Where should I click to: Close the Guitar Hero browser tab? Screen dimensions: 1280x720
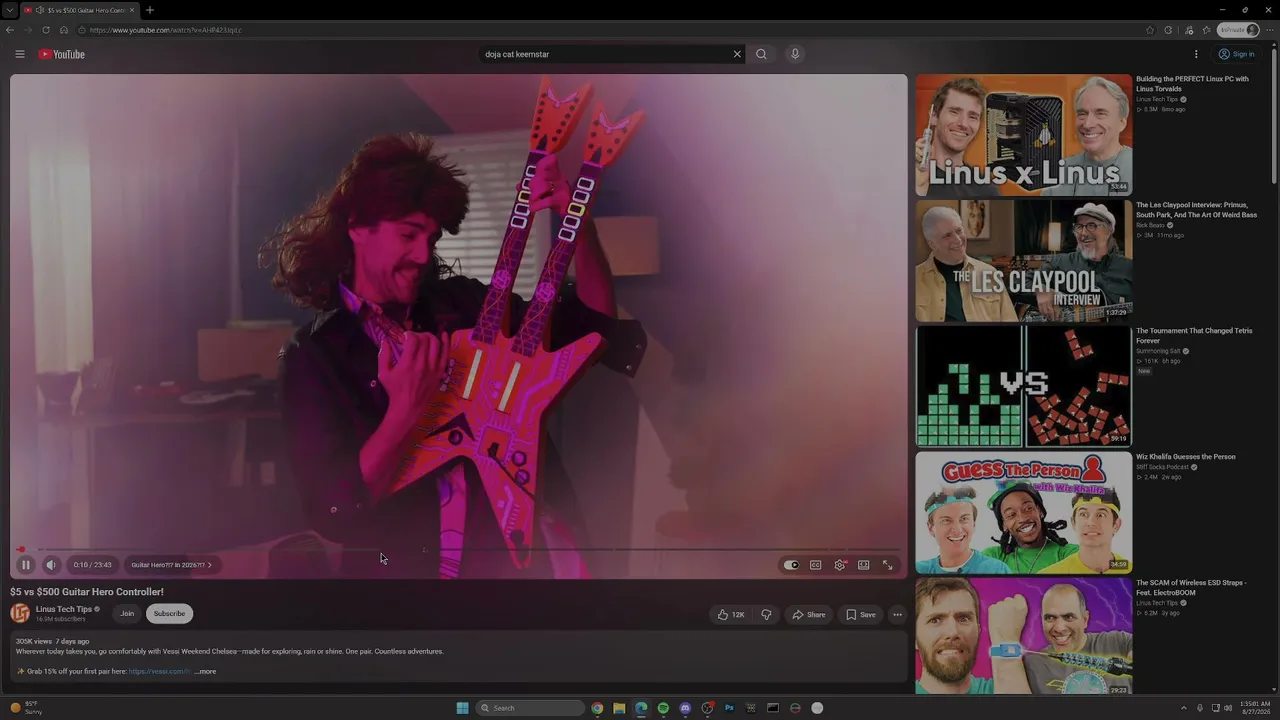pyautogui.click(x=132, y=10)
